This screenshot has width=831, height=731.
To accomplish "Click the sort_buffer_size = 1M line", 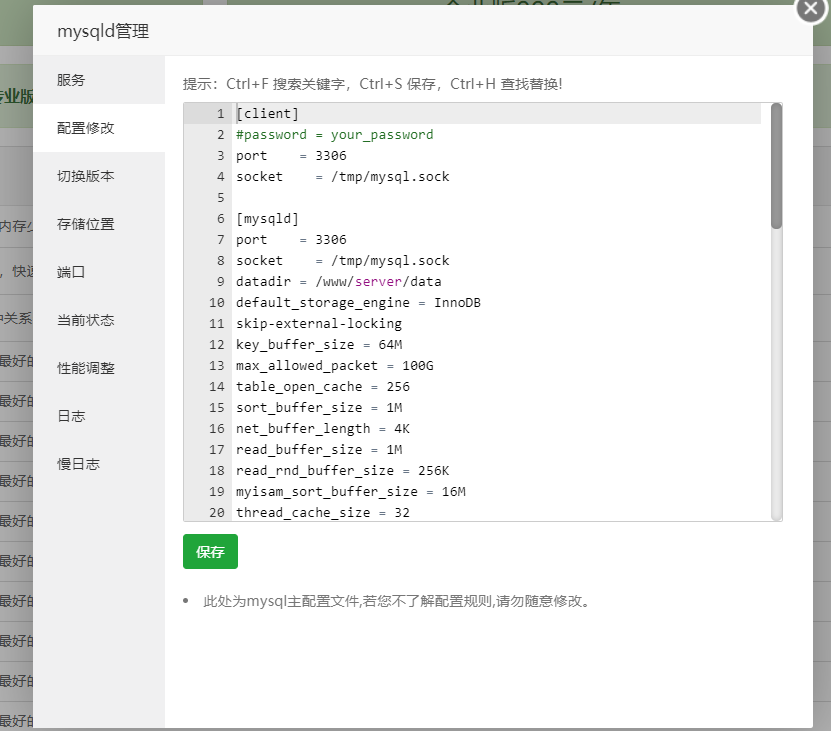I will (319, 408).
